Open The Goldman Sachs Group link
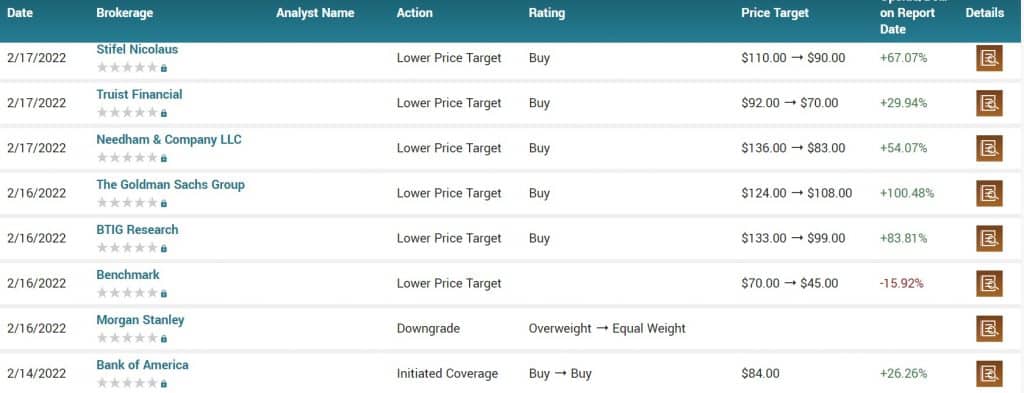Screen dimensions: 1024x393 coord(170,185)
